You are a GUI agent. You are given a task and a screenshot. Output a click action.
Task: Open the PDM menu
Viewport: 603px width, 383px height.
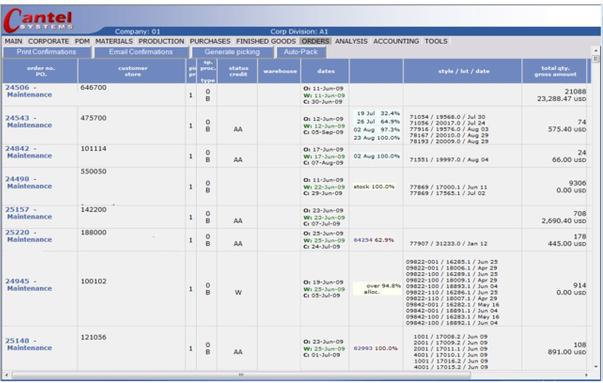pyautogui.click(x=82, y=41)
